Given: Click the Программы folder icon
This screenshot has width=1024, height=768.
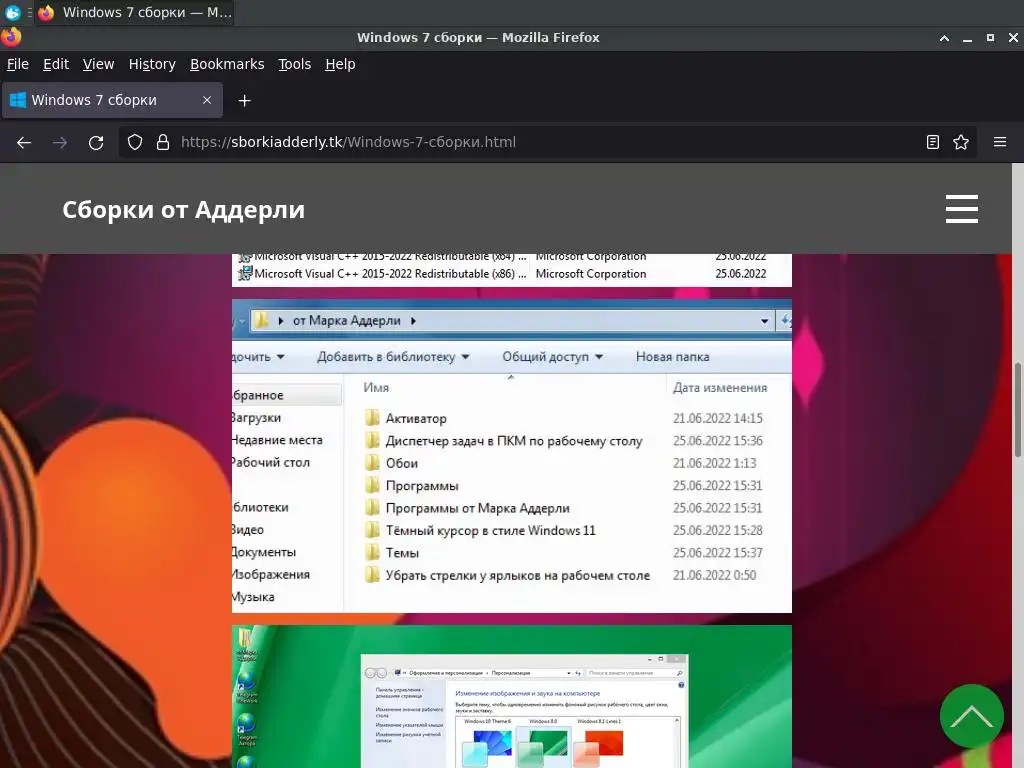Looking at the screenshot, I should coord(372,485).
